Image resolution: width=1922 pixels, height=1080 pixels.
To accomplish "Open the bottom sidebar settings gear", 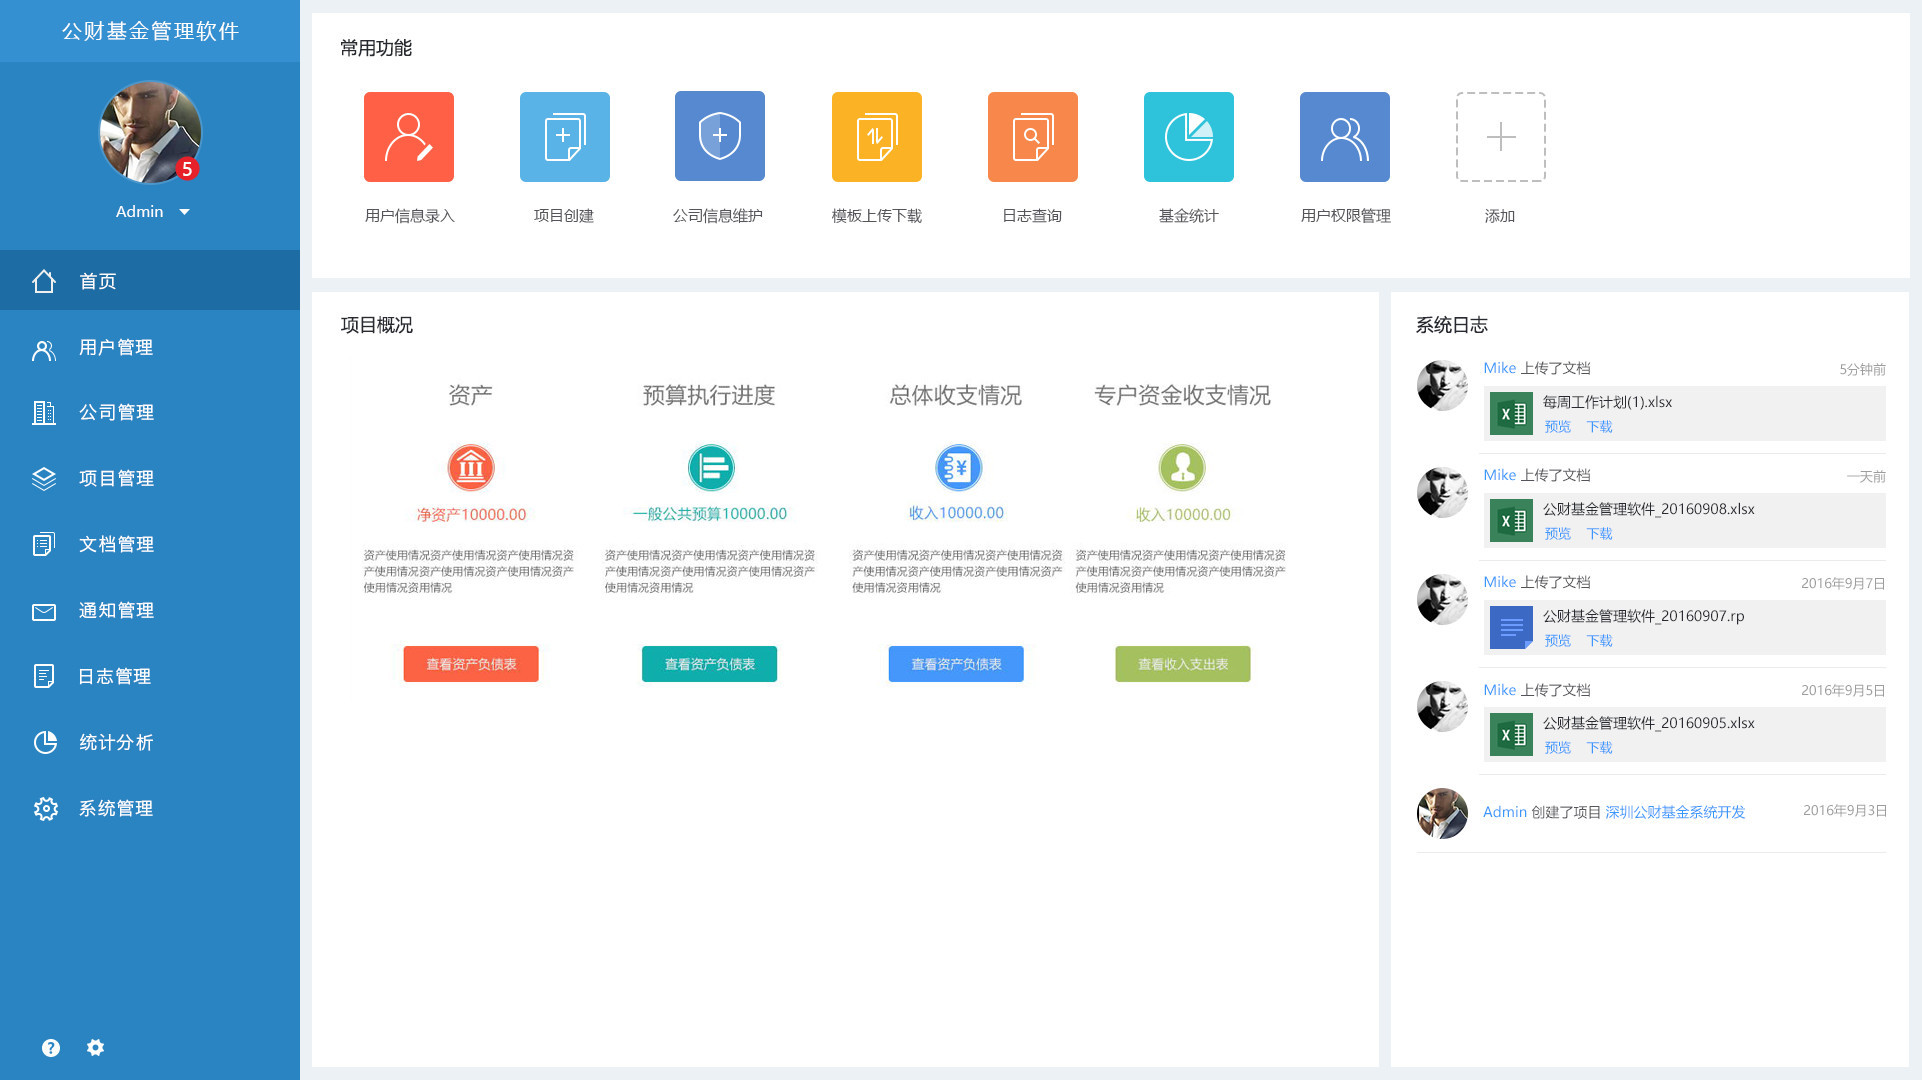I will click(x=95, y=1047).
